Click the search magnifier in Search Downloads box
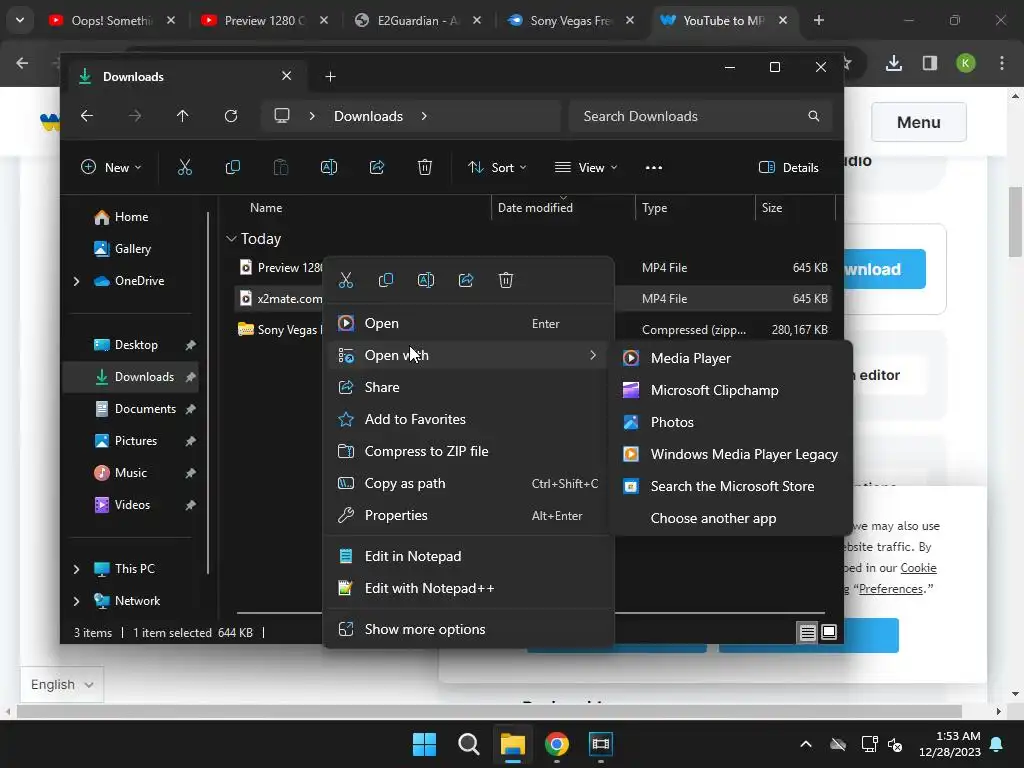The height and width of the screenshot is (768, 1024). click(x=813, y=116)
